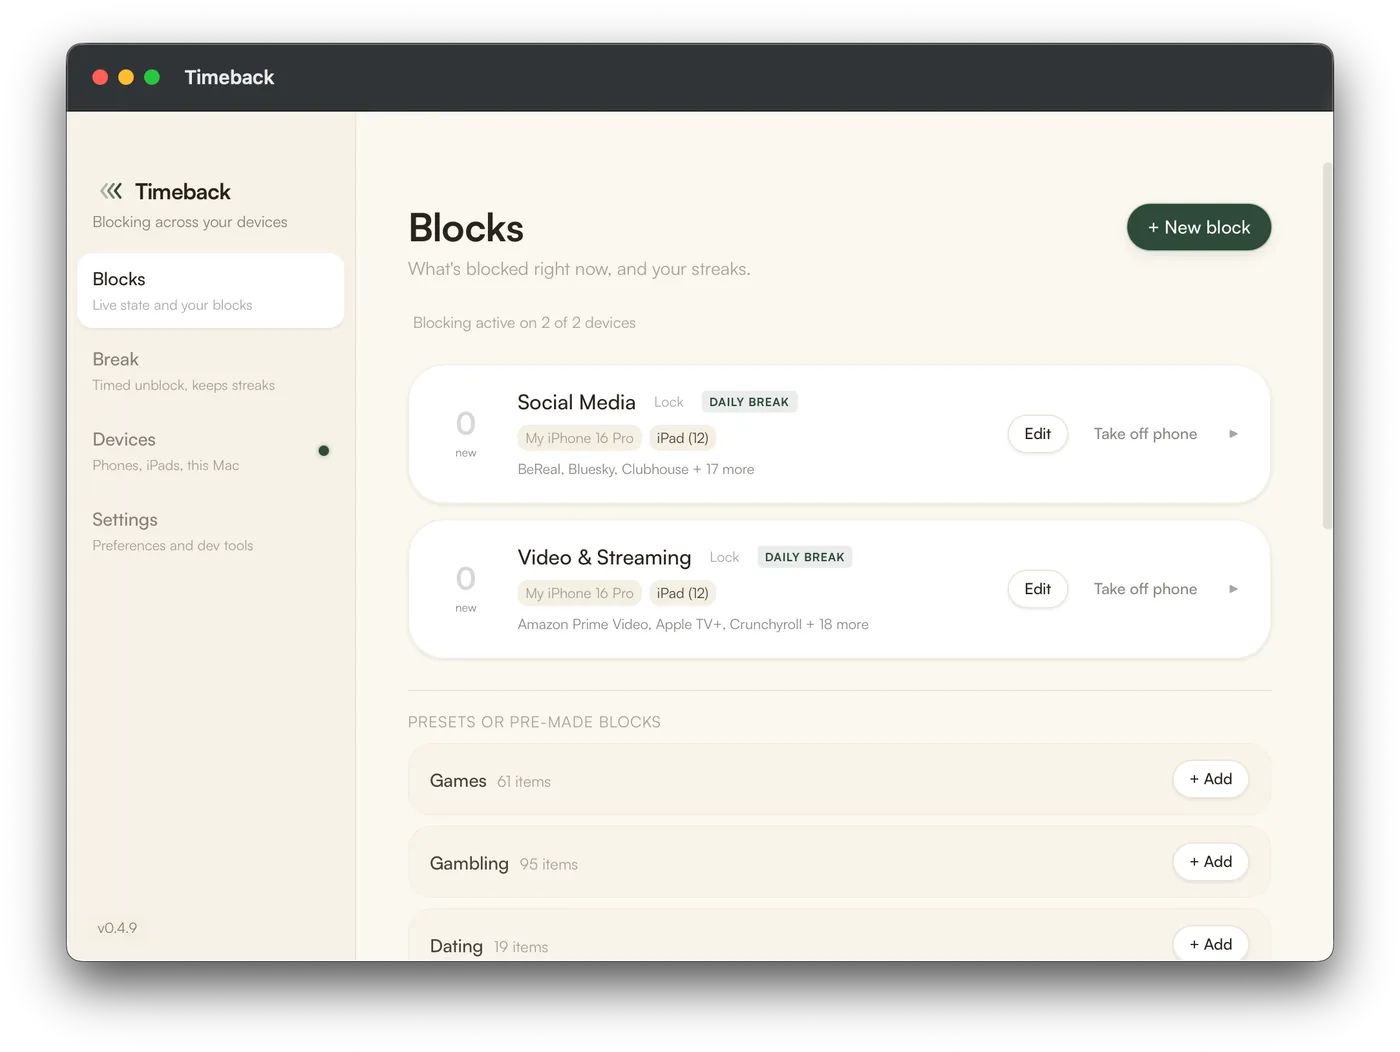1400x1052 pixels.
Task: Click the + New block button
Action: click(x=1198, y=227)
